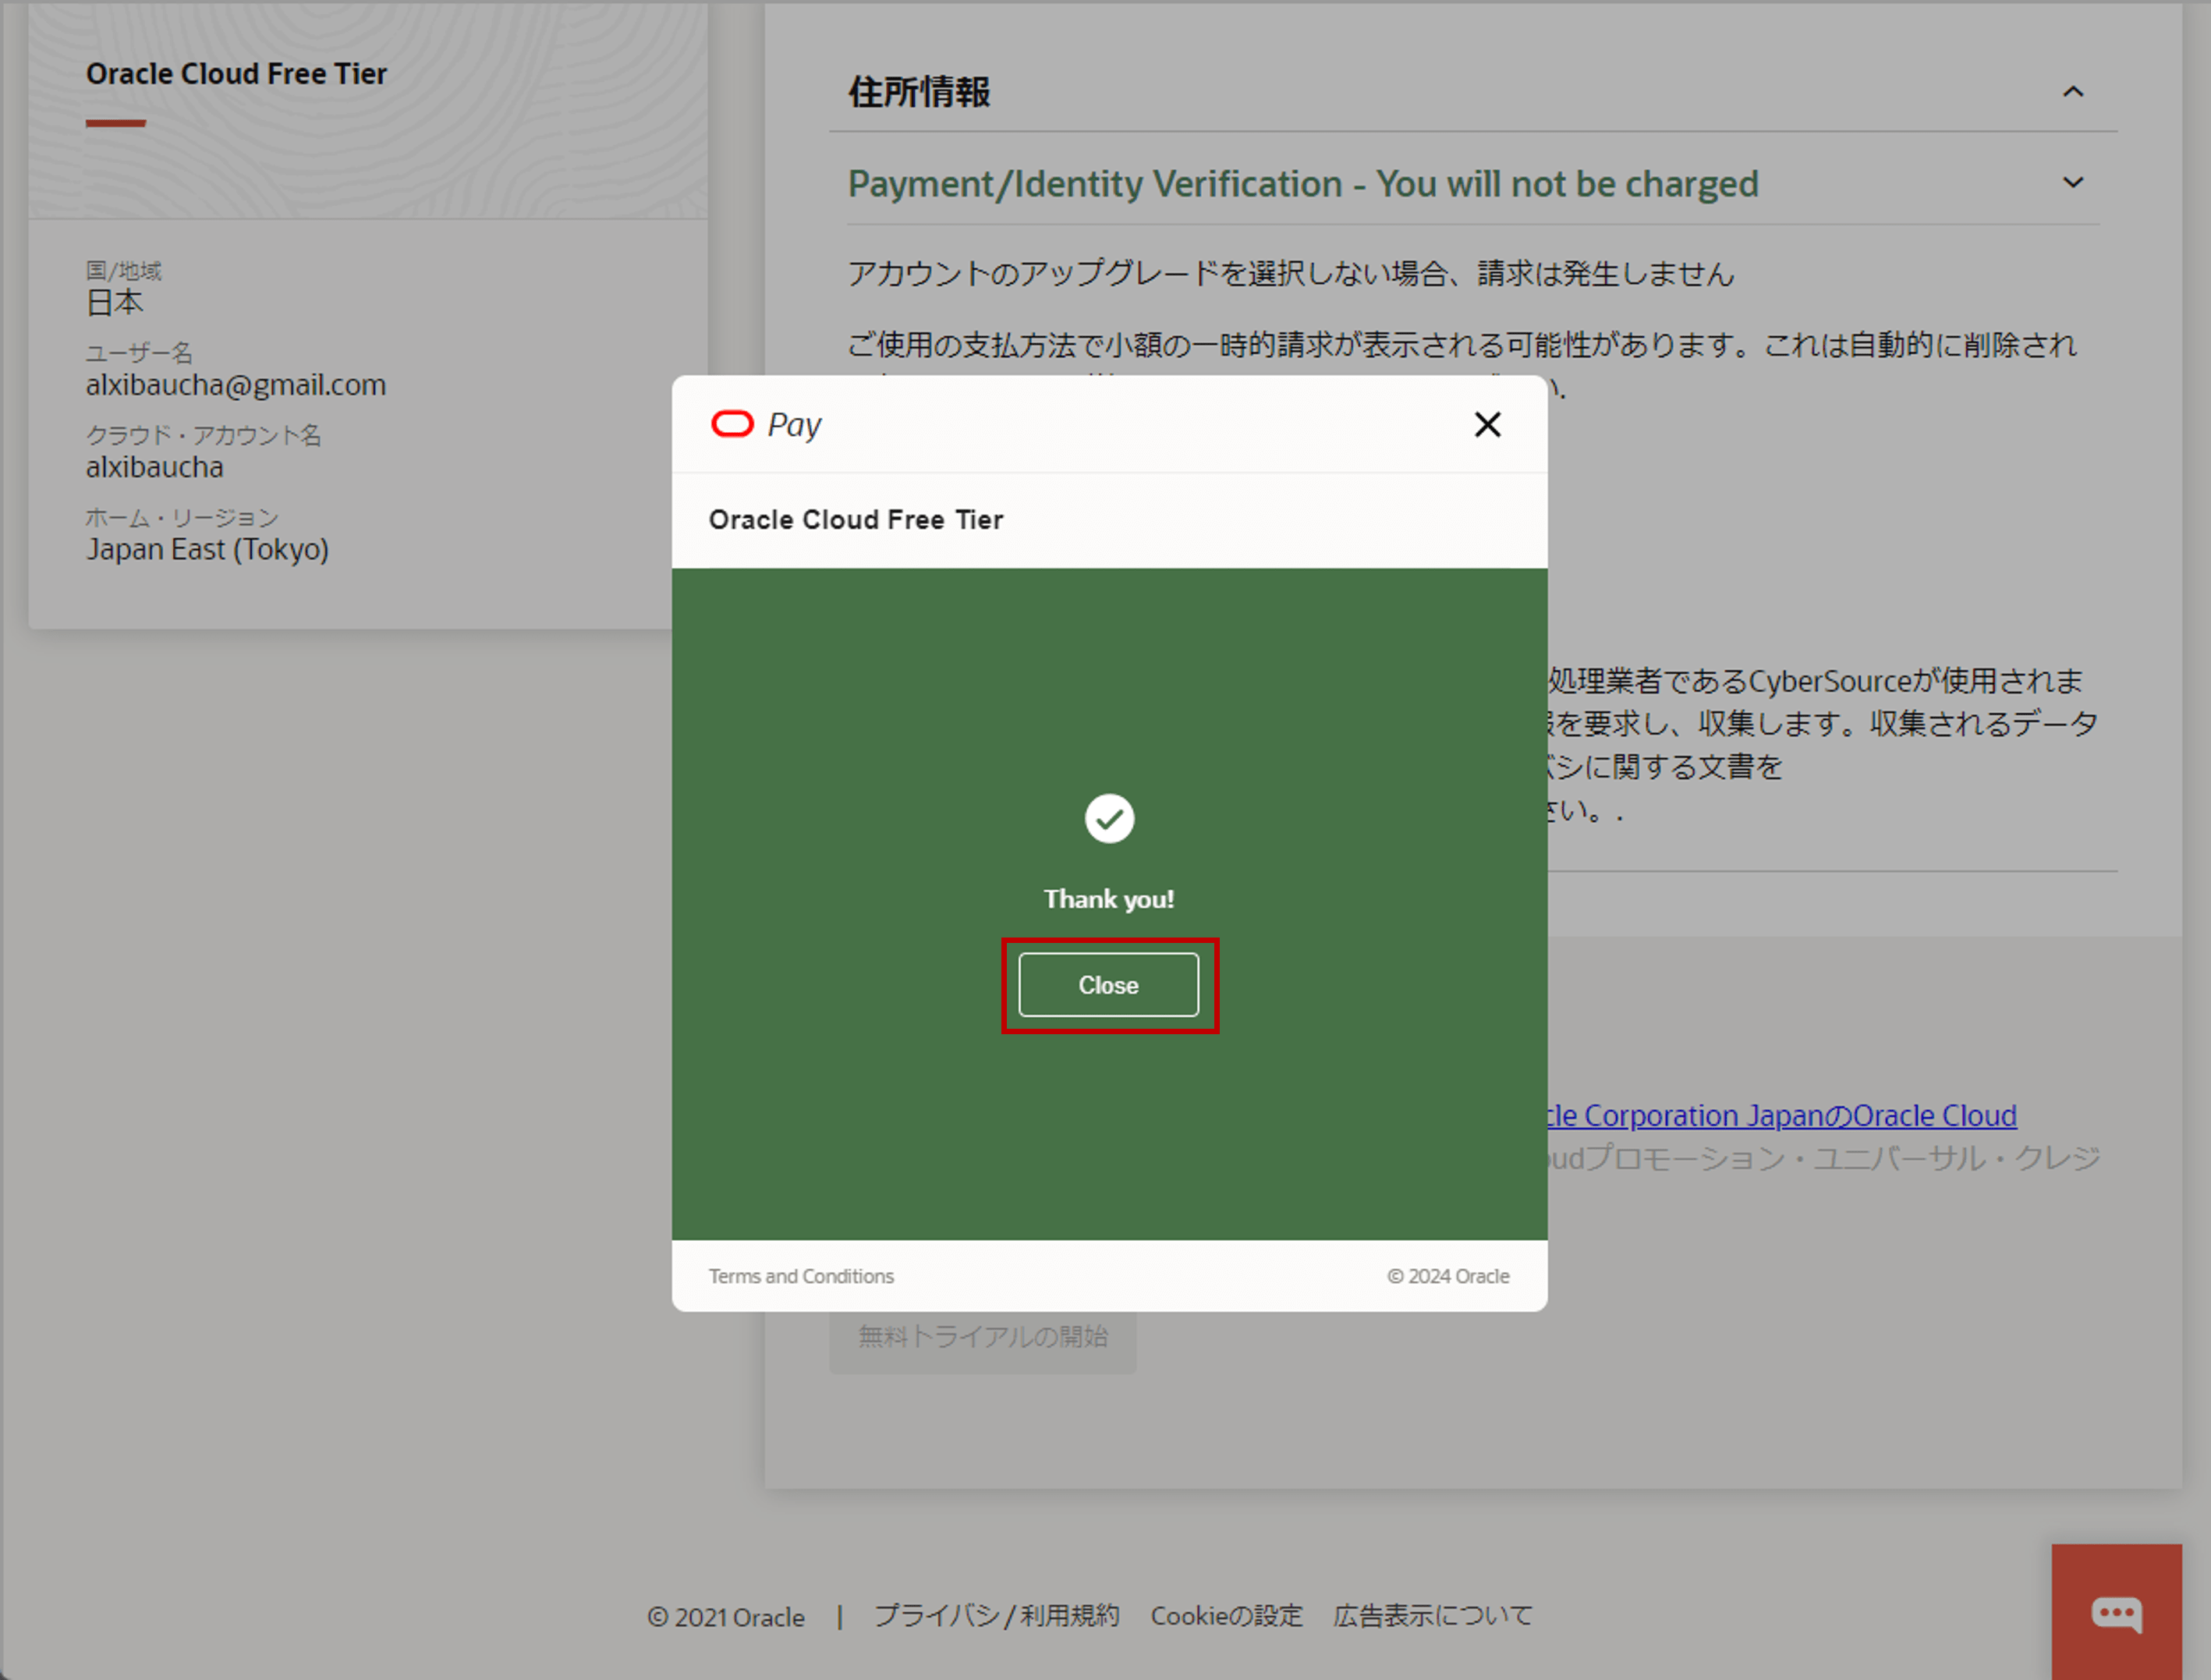Screen dimensions: 2211x1680
Task: Click the email alxibaucha@gmail.com text
Action: [x=236, y=385]
